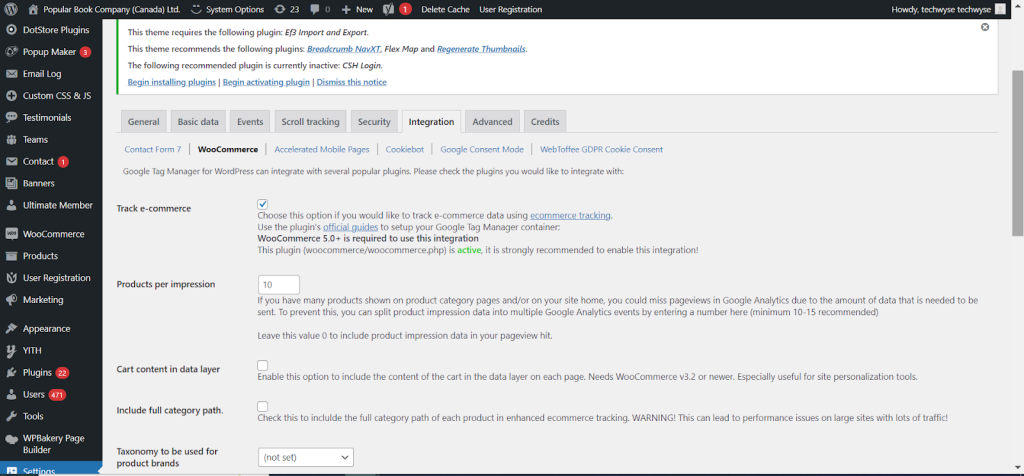The height and width of the screenshot is (476, 1024).
Task: Click the Products per impression number field
Action: 279,285
